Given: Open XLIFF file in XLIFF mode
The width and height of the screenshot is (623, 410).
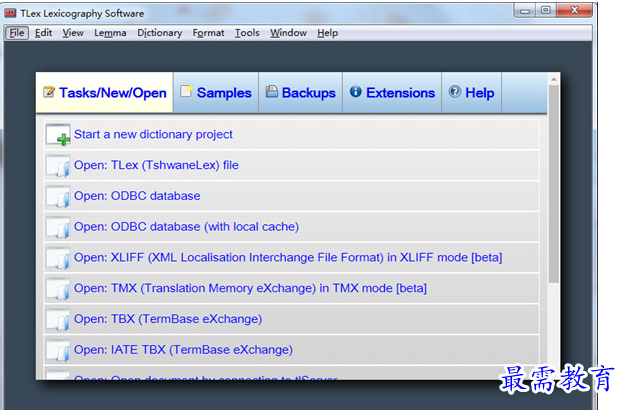Looking at the screenshot, I should [x=288, y=257].
